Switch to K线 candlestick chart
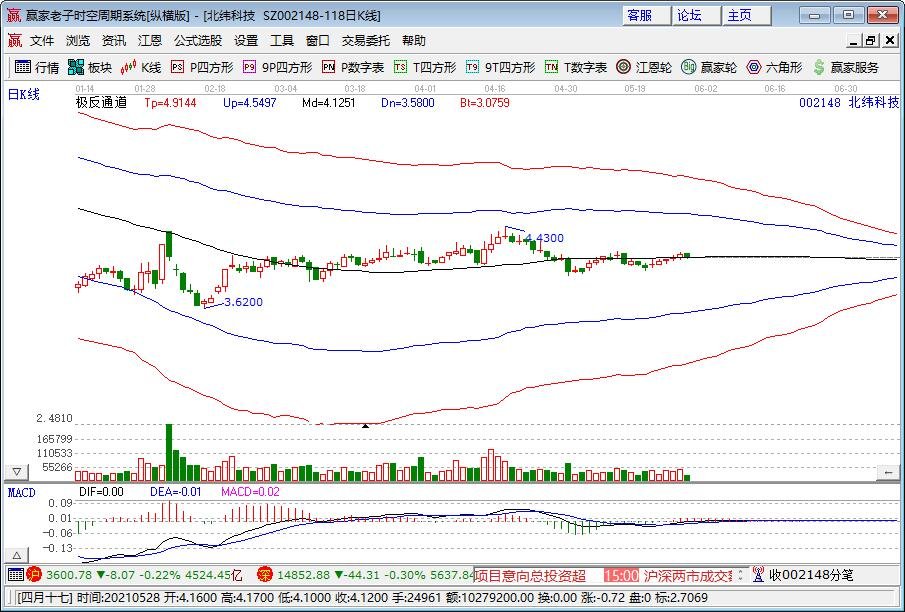This screenshot has width=905, height=612. click(x=141, y=68)
